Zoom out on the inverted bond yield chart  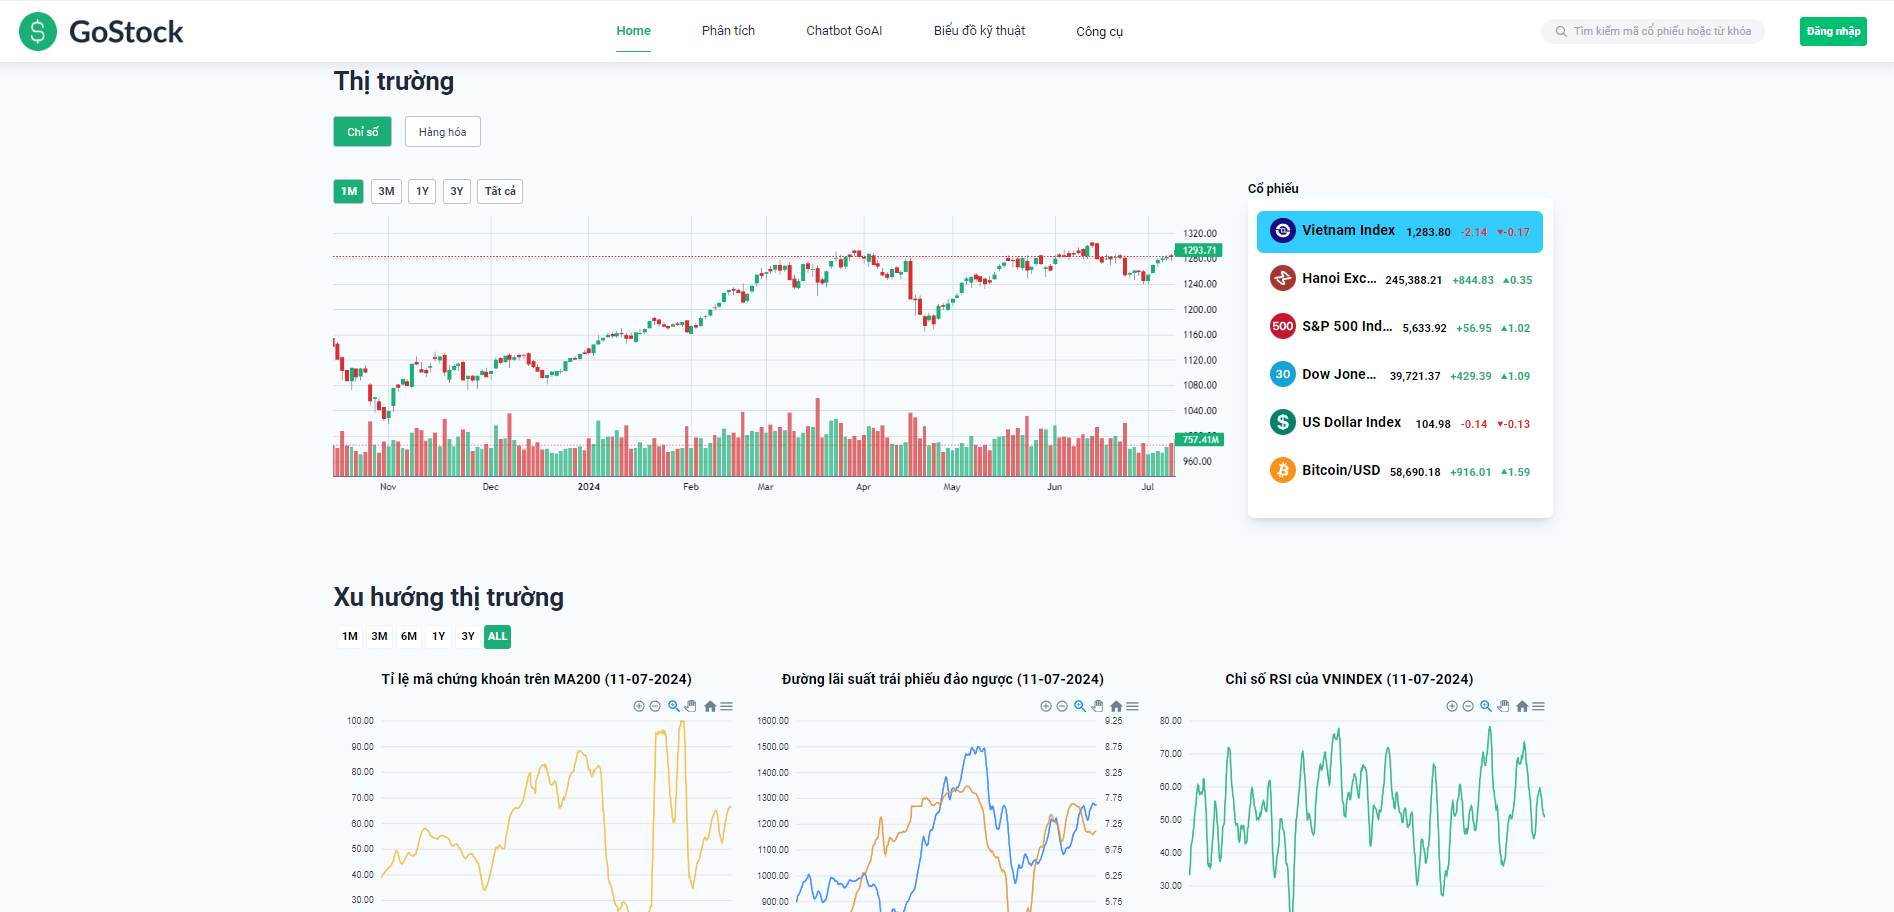point(1062,706)
